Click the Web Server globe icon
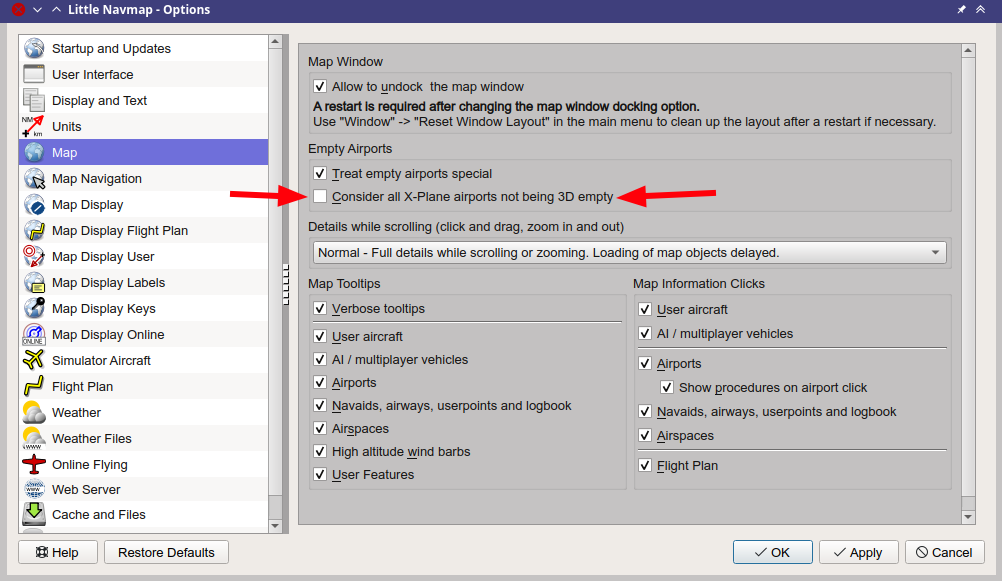The image size is (1002, 581). click(x=34, y=489)
